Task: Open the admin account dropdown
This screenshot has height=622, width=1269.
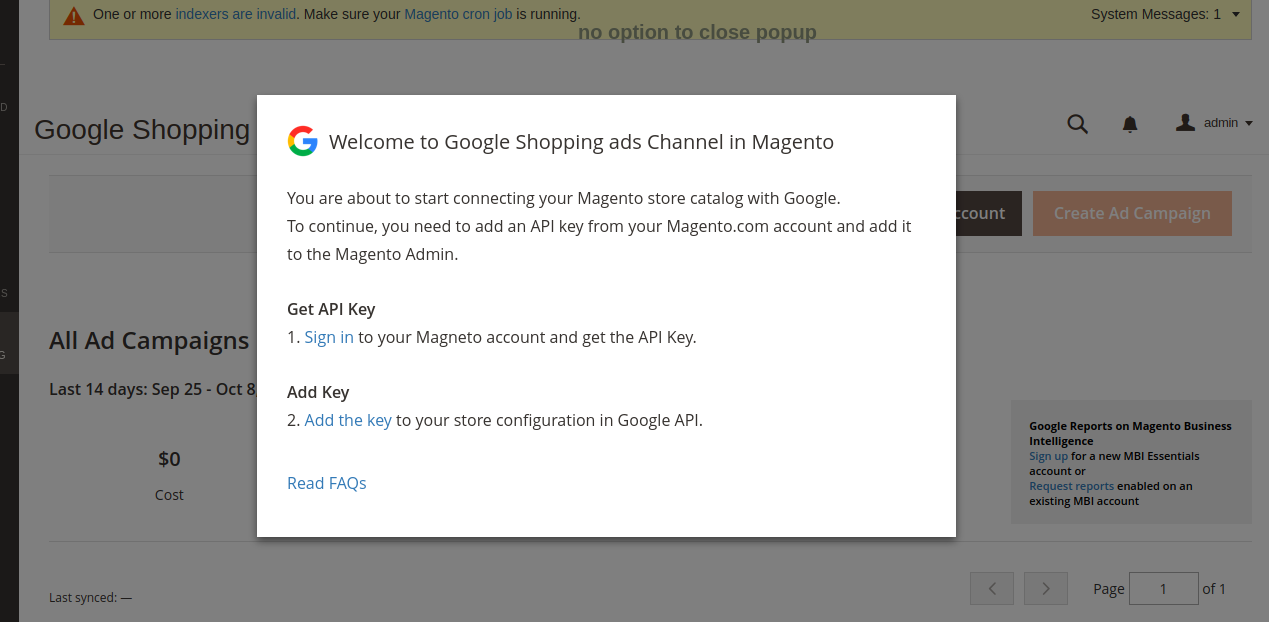Action: [1214, 123]
